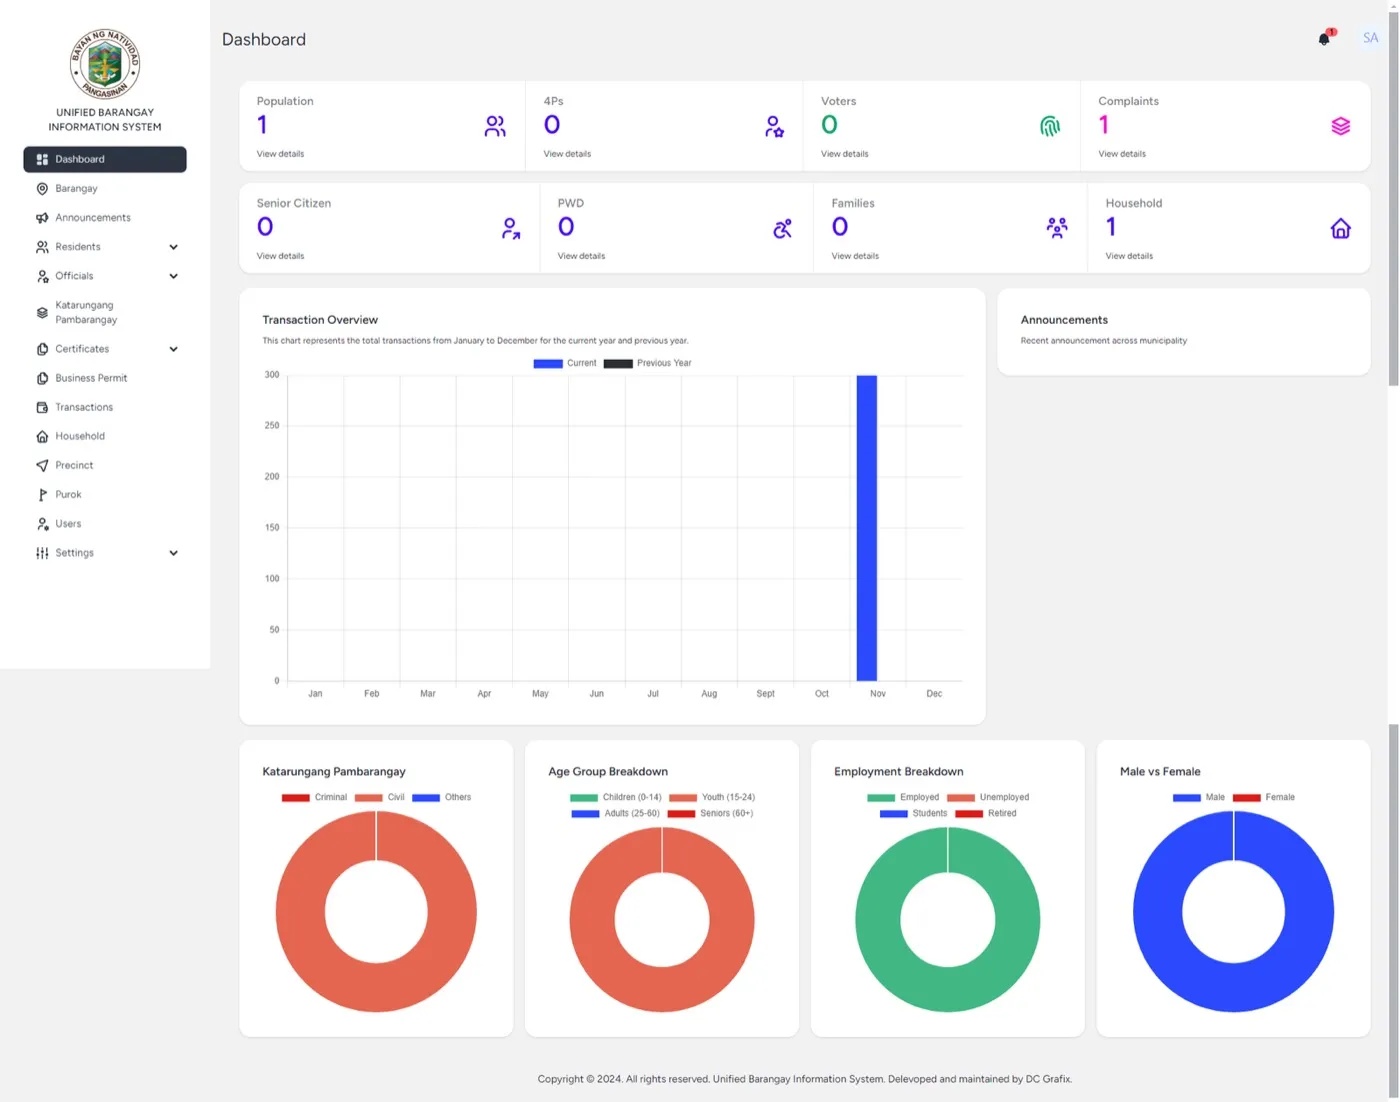Open View details under Senior Citizen
The width and height of the screenshot is (1400, 1102).
(280, 256)
